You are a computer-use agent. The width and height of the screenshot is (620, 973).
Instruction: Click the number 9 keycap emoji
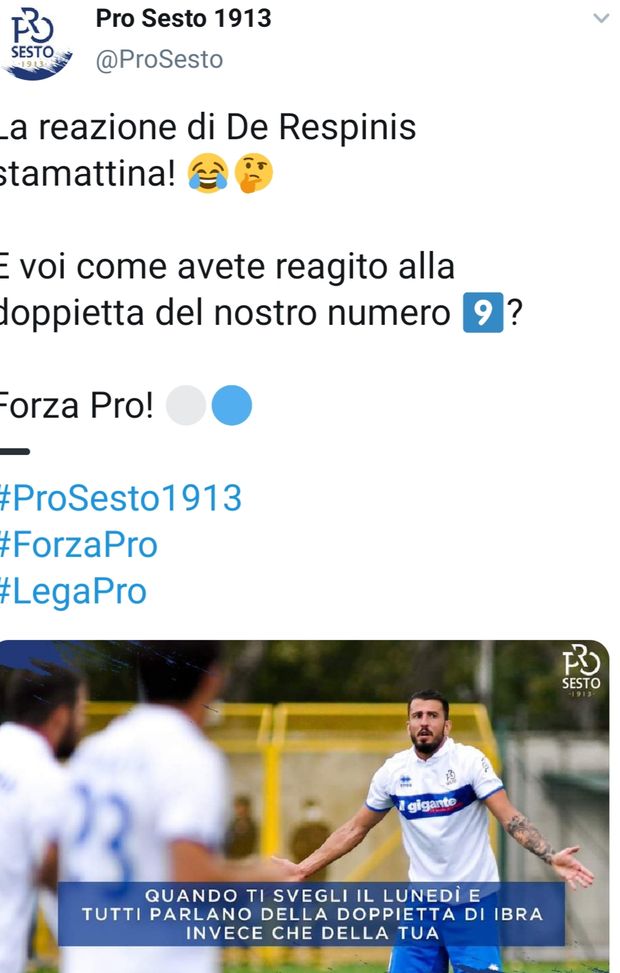(483, 313)
